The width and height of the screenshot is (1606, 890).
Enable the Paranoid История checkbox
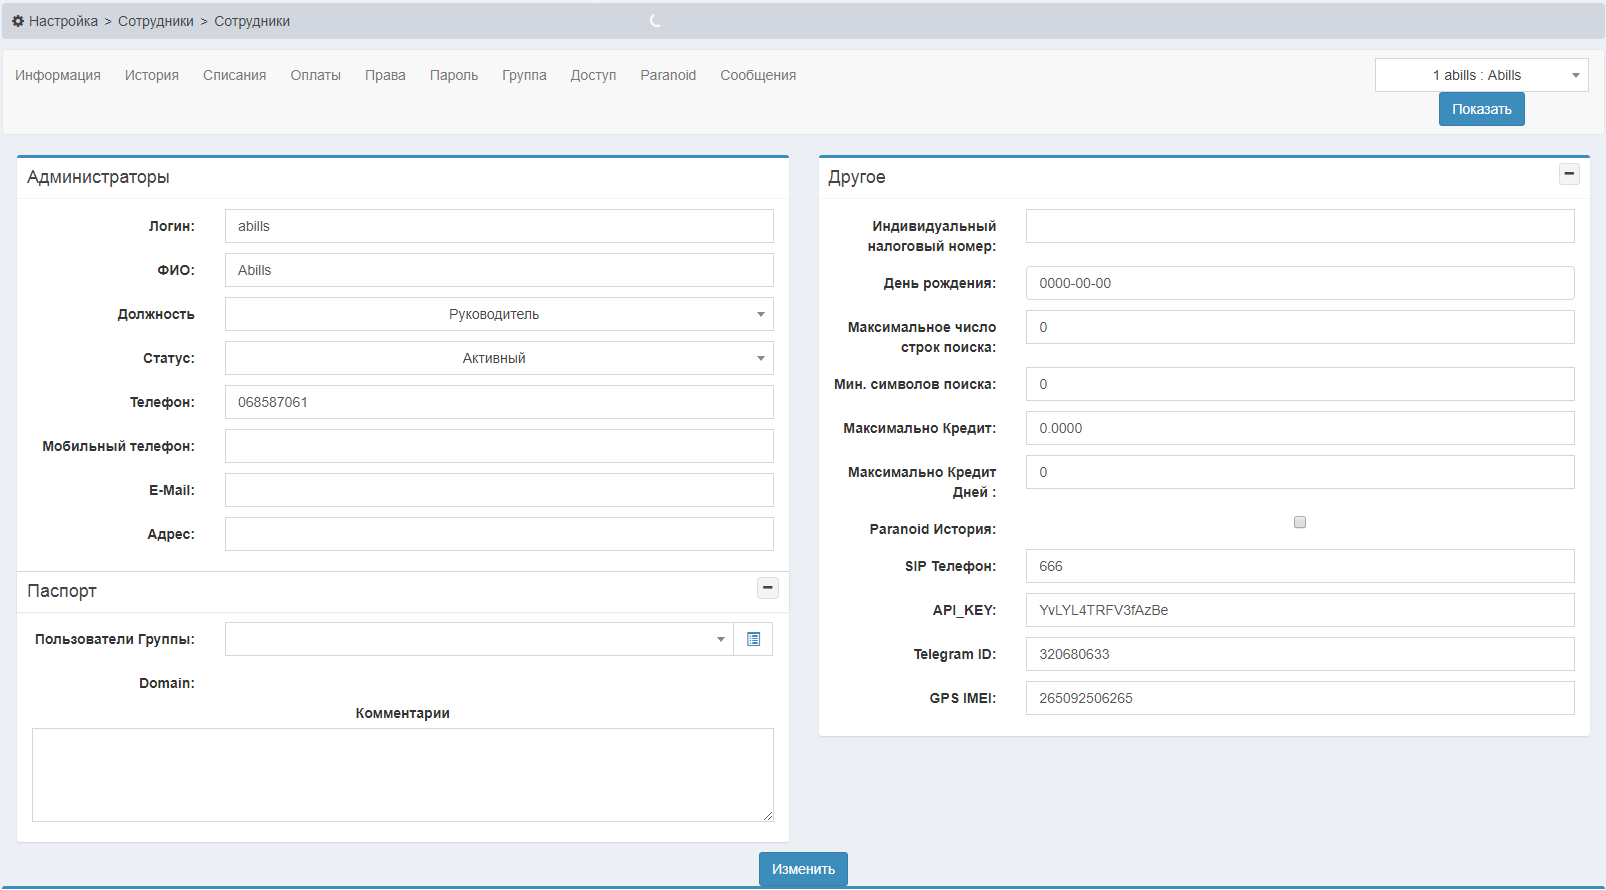click(1299, 522)
